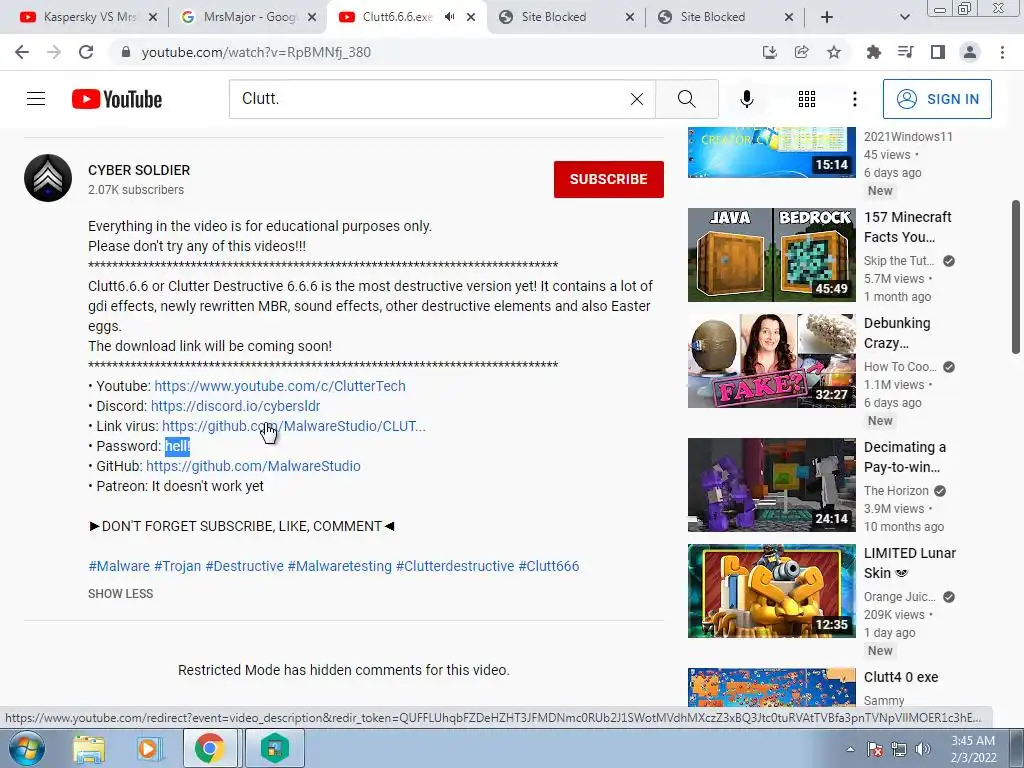The image size is (1024, 768).
Task: Search with your voice microphone icon
Action: pyautogui.click(x=746, y=99)
